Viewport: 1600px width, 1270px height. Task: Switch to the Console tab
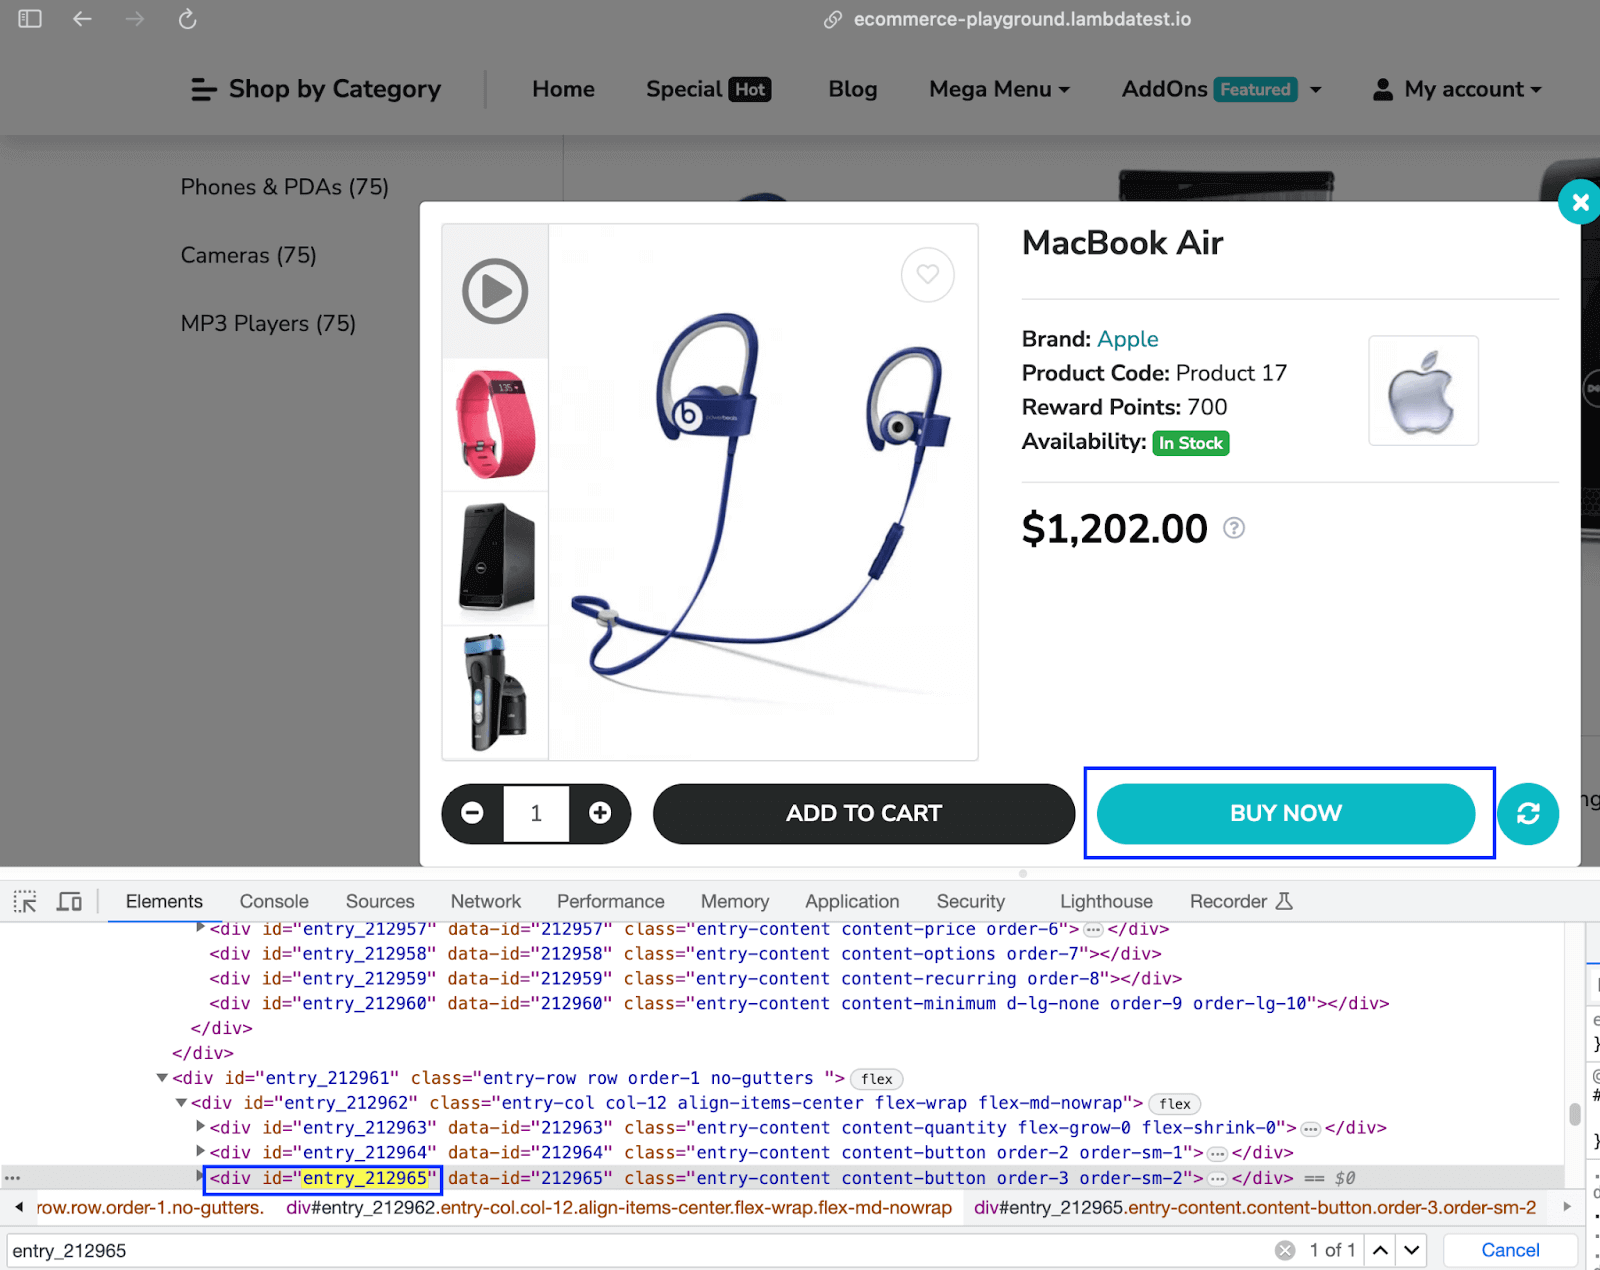click(273, 901)
